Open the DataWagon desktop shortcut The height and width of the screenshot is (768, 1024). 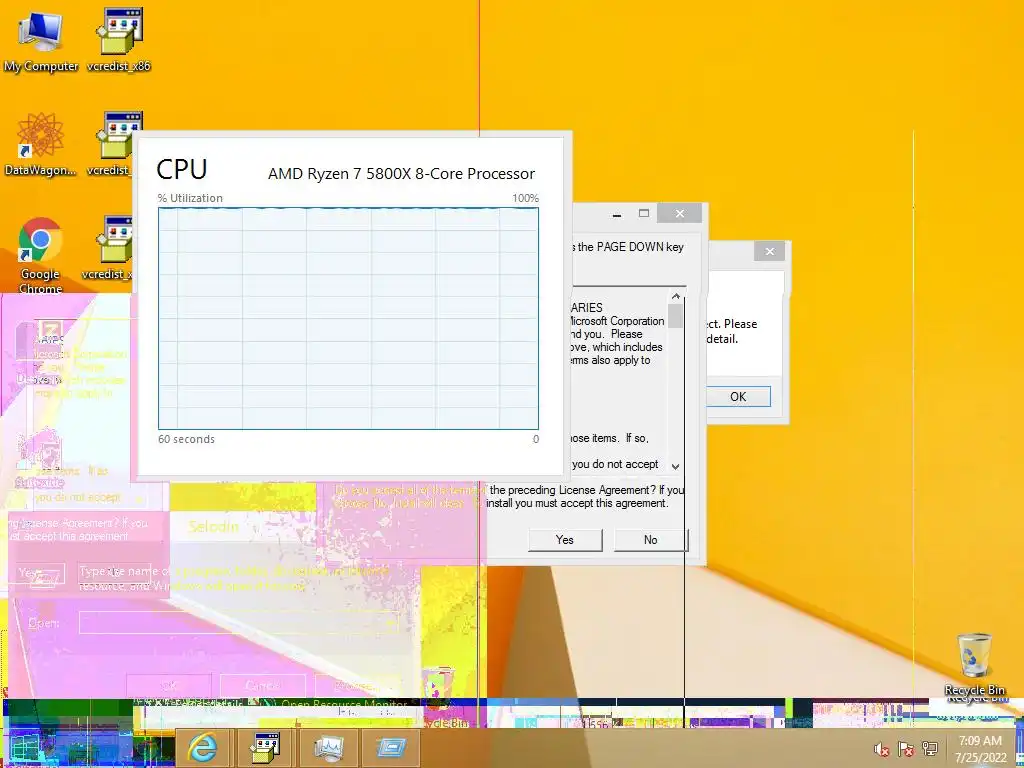pos(40,145)
